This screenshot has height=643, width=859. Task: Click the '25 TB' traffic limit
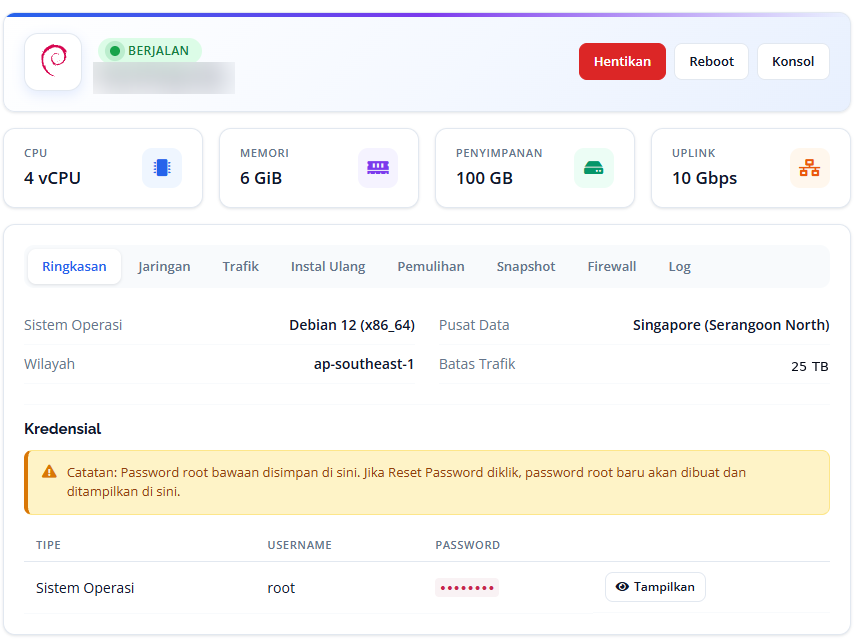coord(810,366)
